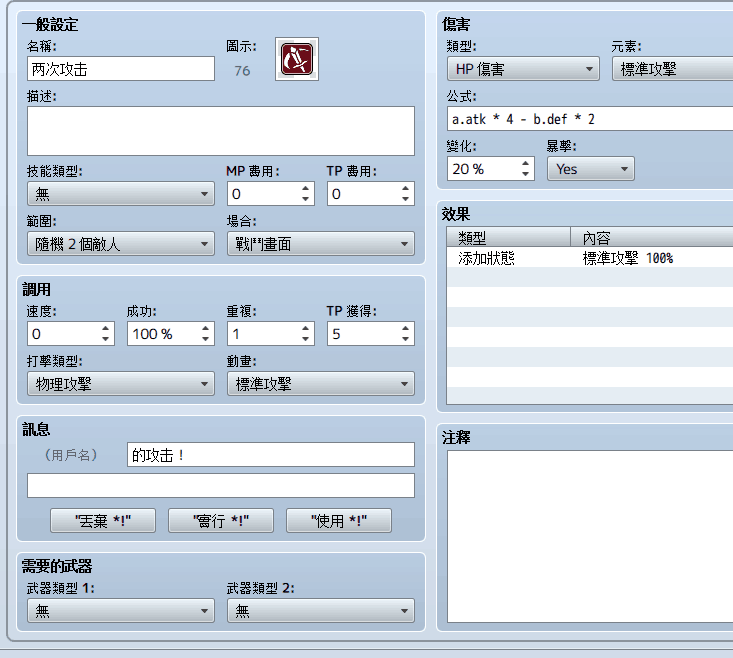The height and width of the screenshot is (658, 733).
Task: Open the damage 類型 dropdown showing HP 傷害
Action: click(523, 69)
